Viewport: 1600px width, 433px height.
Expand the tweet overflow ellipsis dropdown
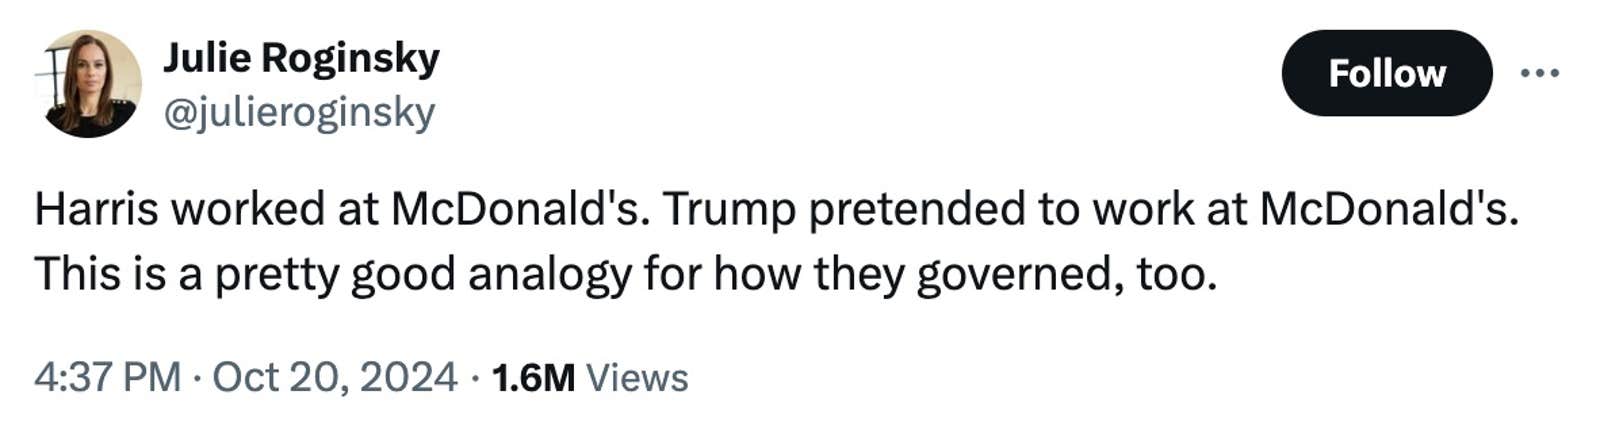point(1539,73)
